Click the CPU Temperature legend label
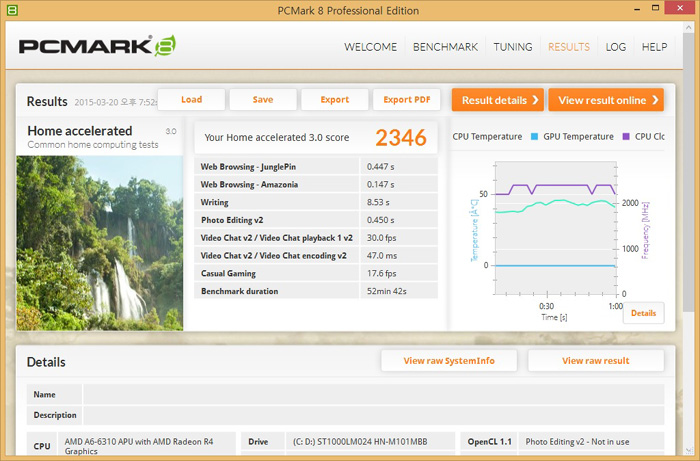Screen dimensions: 700x461 tap(487, 137)
